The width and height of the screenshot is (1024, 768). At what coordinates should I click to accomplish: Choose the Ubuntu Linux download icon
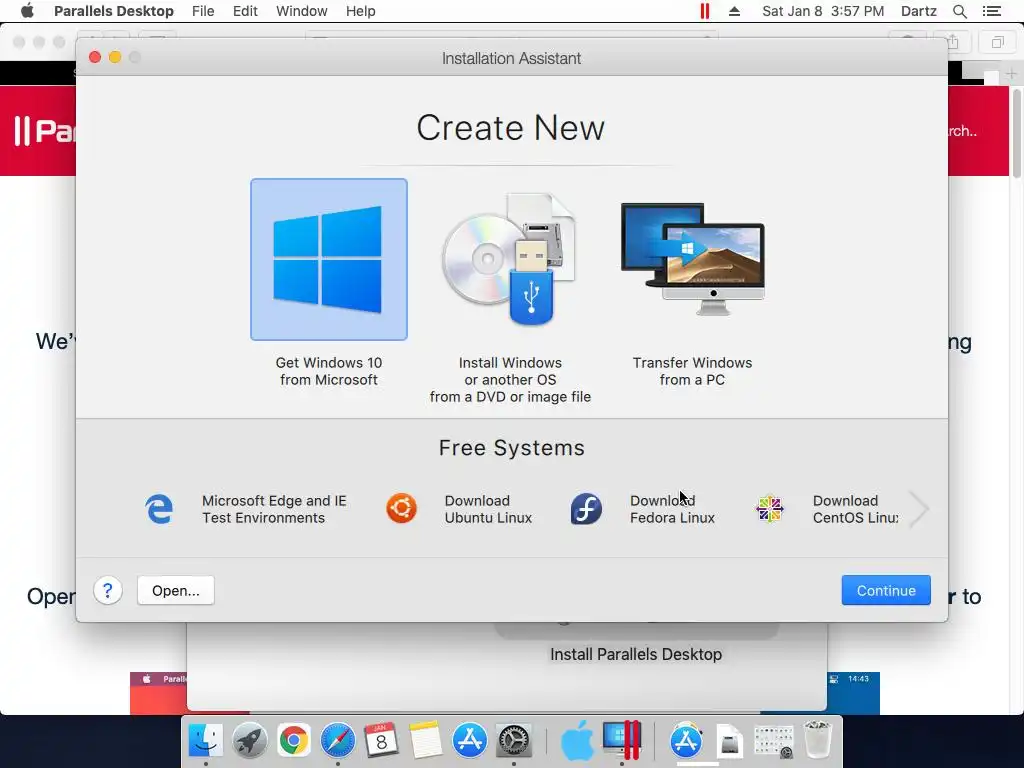(x=401, y=509)
